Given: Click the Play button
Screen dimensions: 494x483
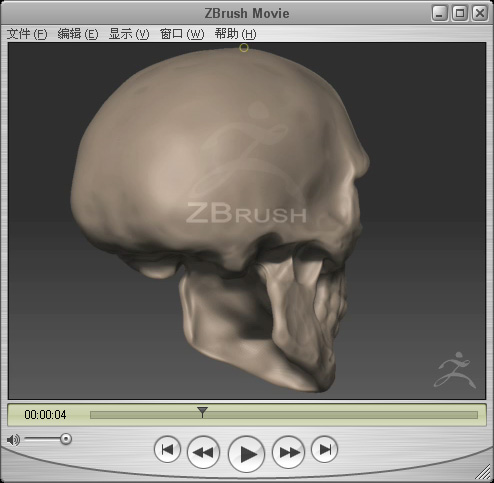Looking at the screenshot, I should (246, 454).
